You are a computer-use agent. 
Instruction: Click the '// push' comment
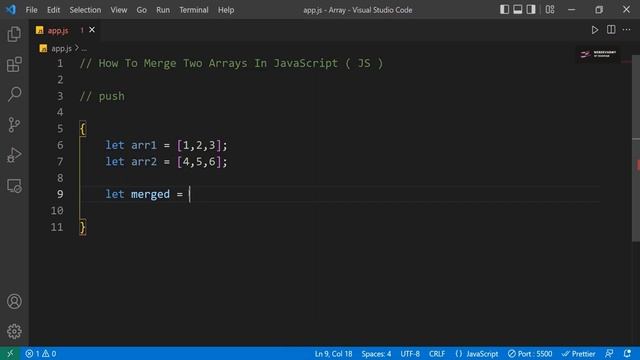tap(102, 96)
